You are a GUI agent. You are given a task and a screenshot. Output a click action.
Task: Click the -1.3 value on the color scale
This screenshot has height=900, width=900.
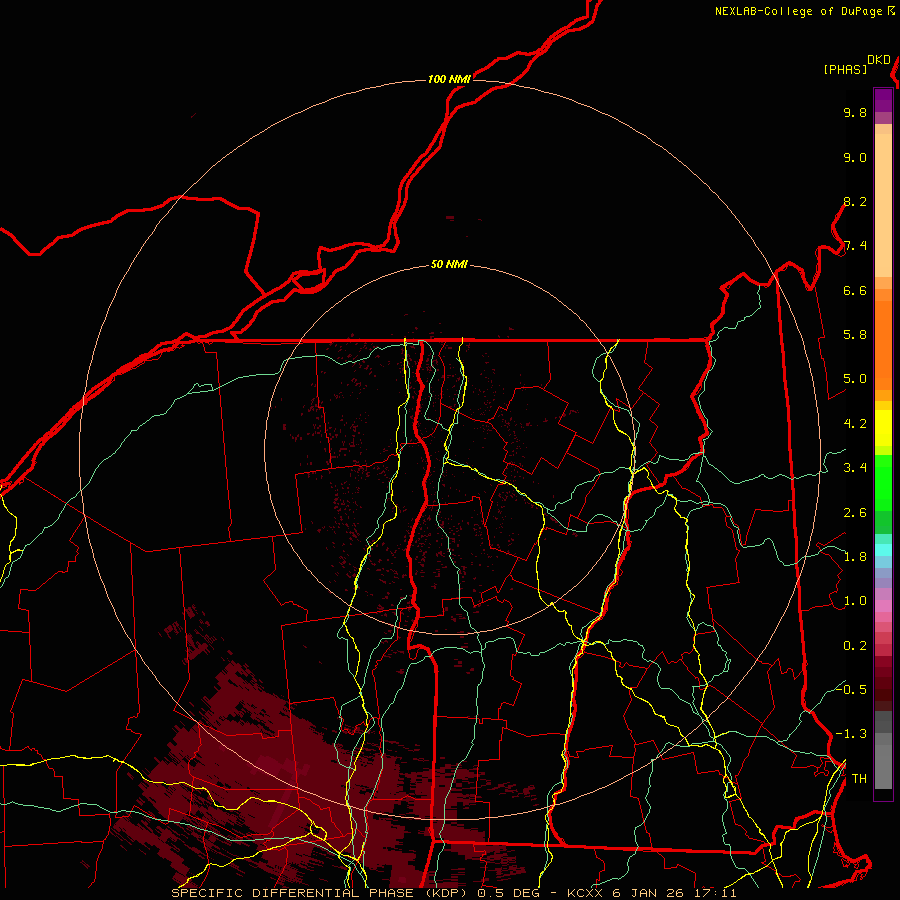point(851,734)
